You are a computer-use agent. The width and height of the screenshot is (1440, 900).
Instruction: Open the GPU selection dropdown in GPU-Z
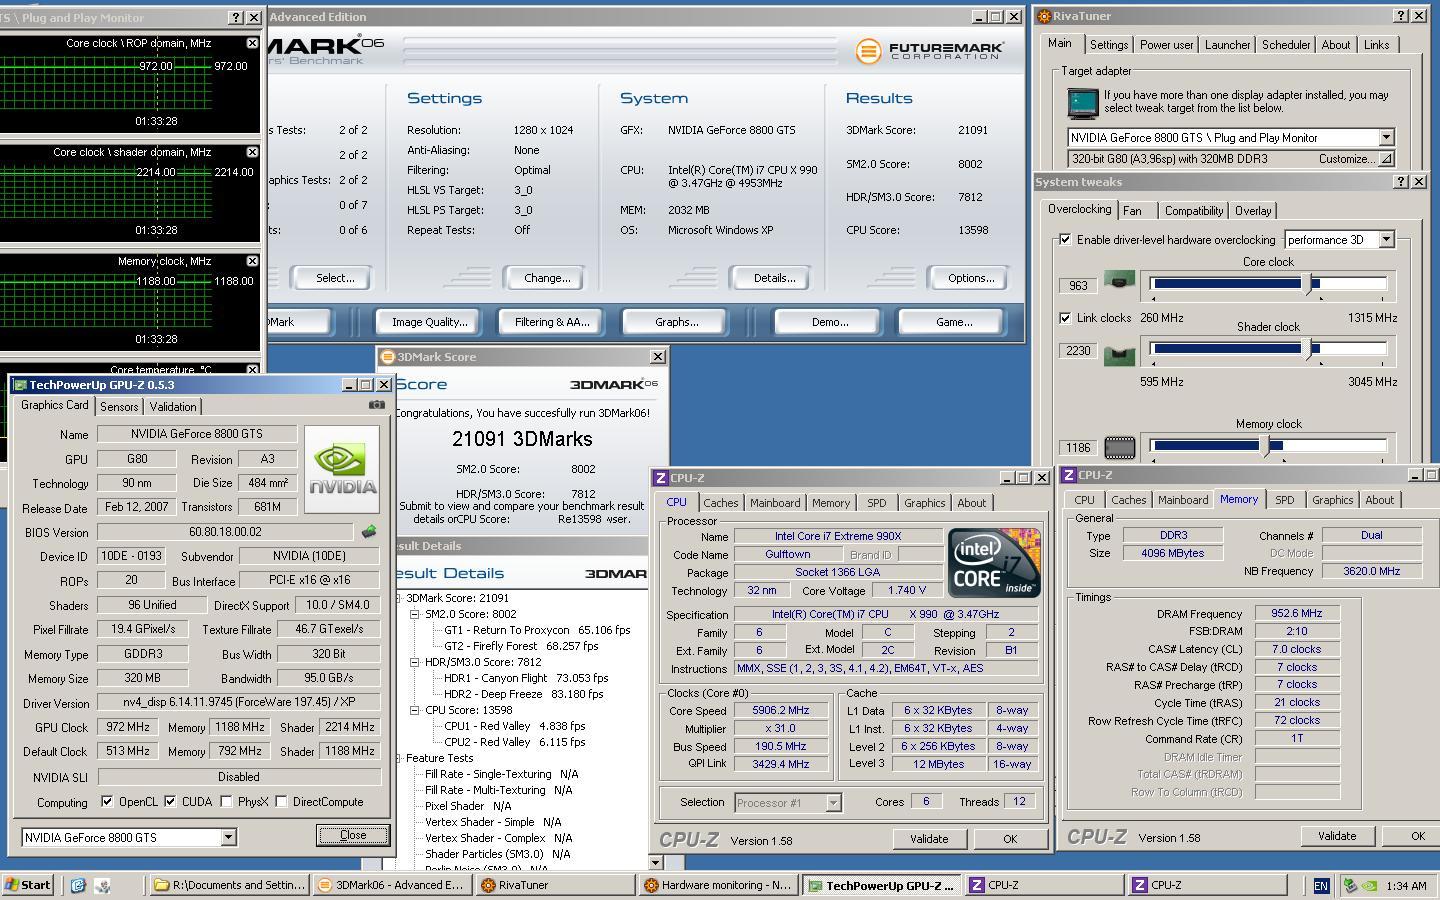pos(228,837)
